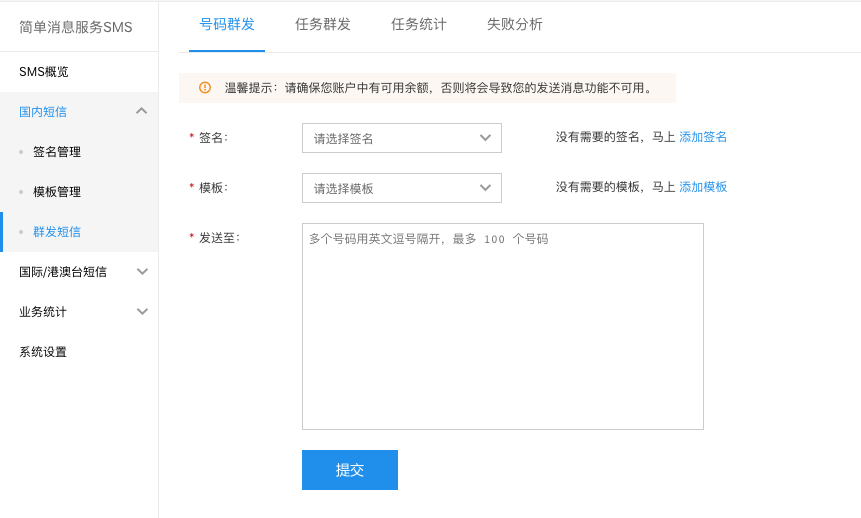This screenshot has height=518, width=861.
Task: Open the 失败分析 tab
Action: coord(515,24)
